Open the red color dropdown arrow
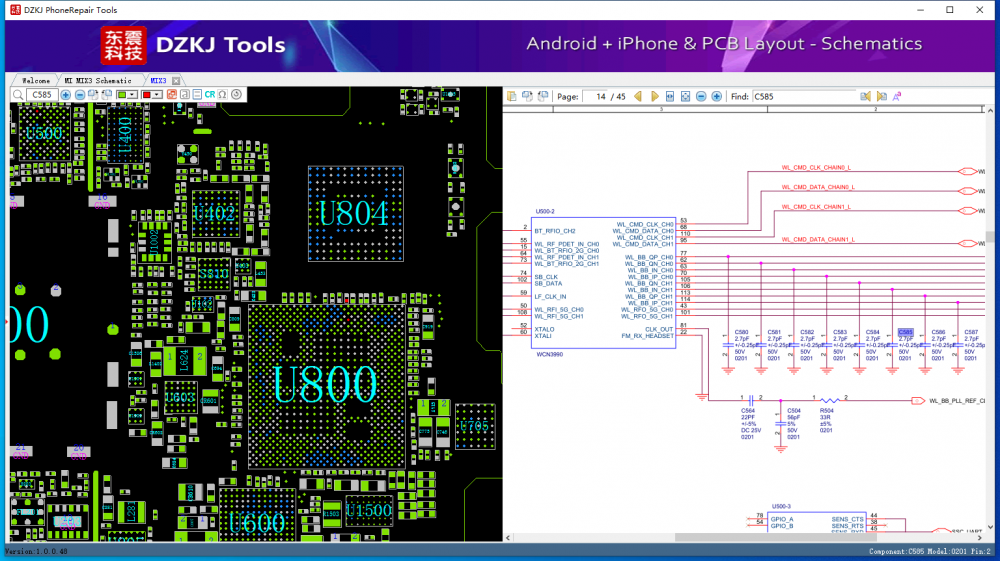The height and width of the screenshot is (561, 1000). tap(158, 95)
